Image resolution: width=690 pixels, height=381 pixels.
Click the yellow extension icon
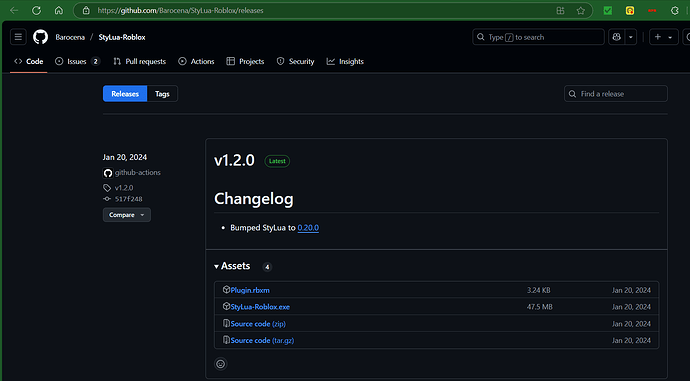point(630,11)
